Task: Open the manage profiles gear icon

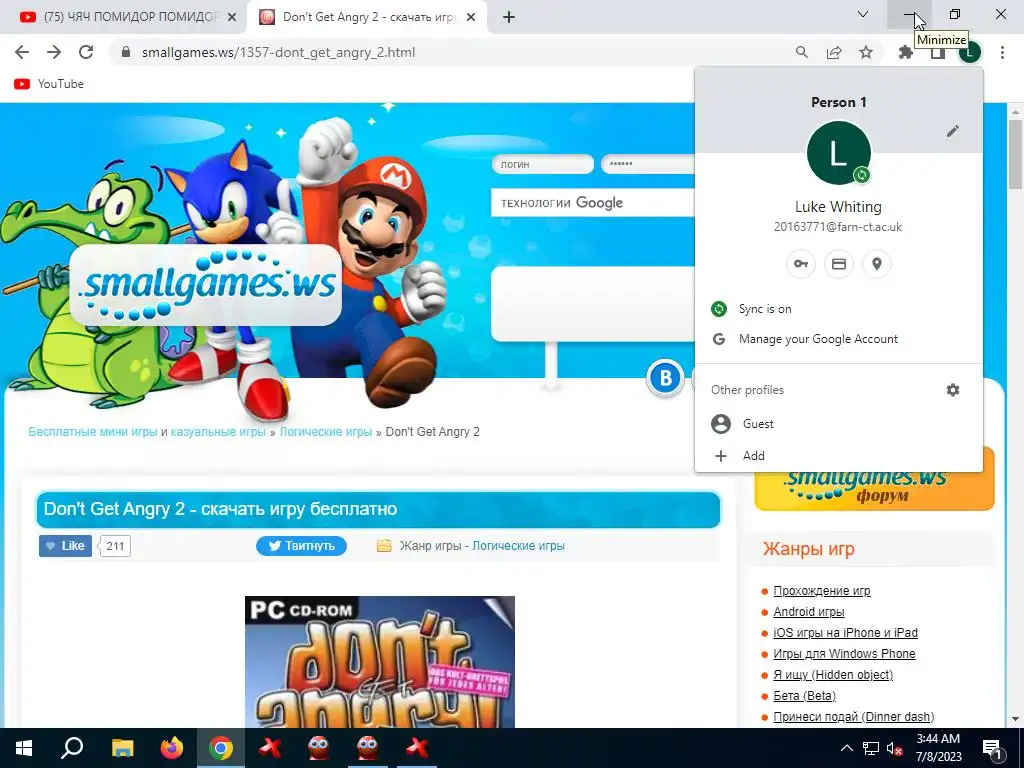Action: point(953,390)
